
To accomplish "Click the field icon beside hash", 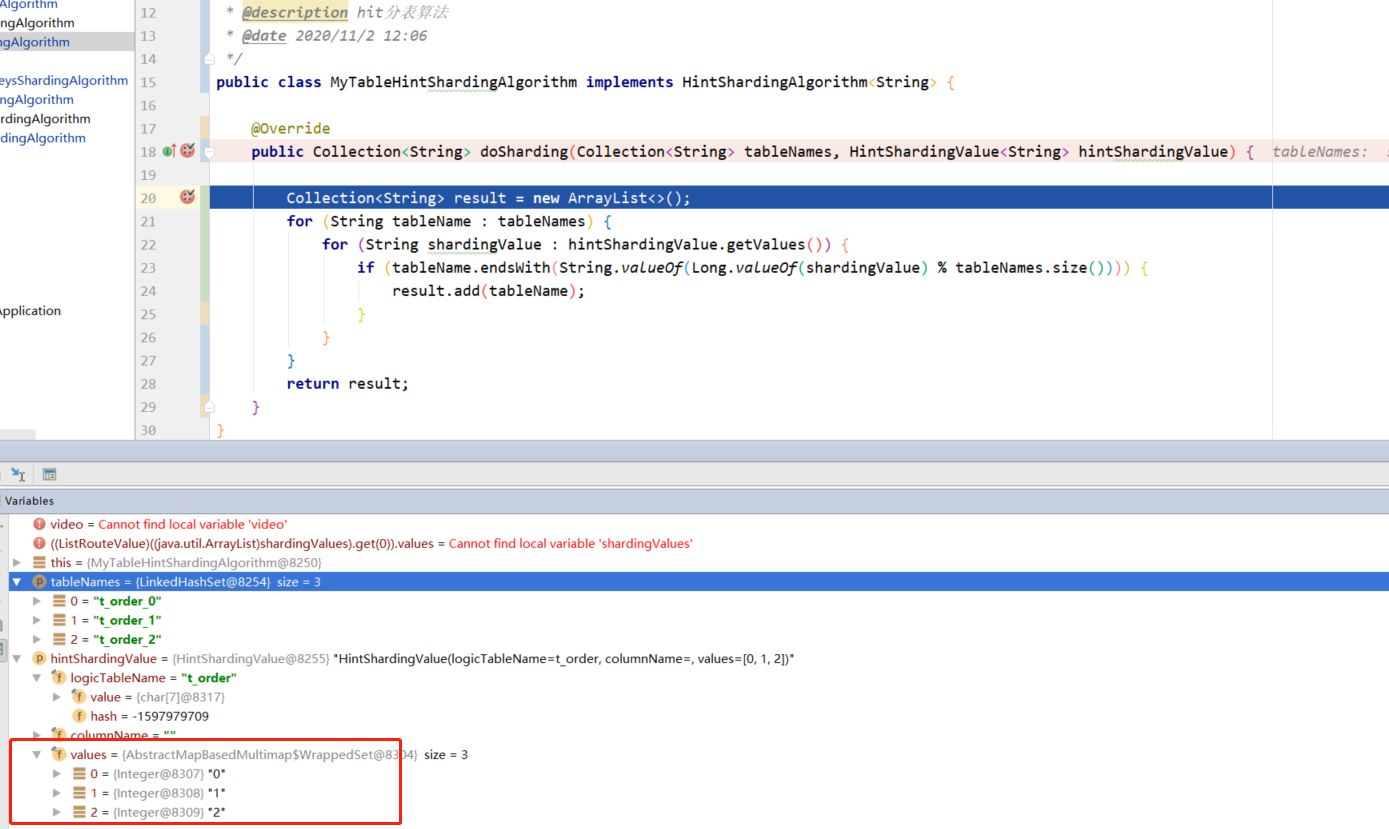I will point(80,716).
